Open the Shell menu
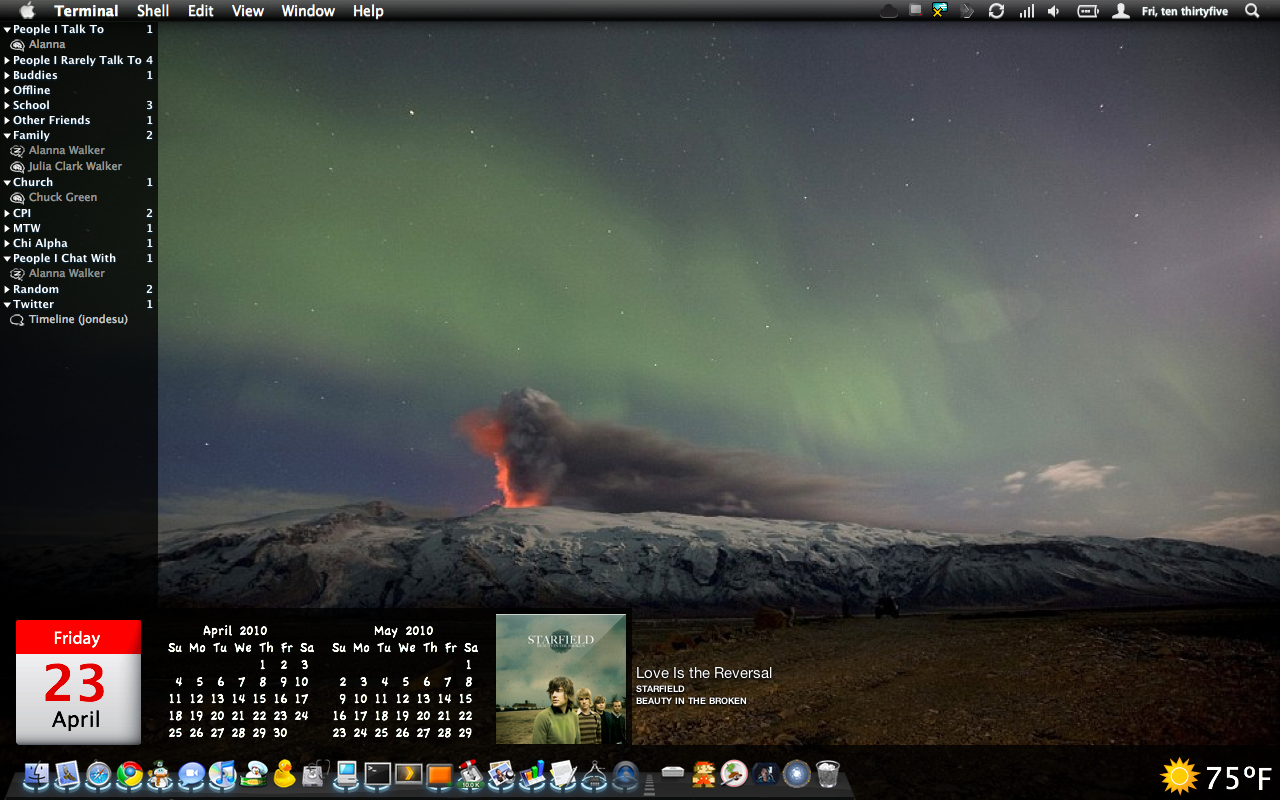 pos(153,11)
